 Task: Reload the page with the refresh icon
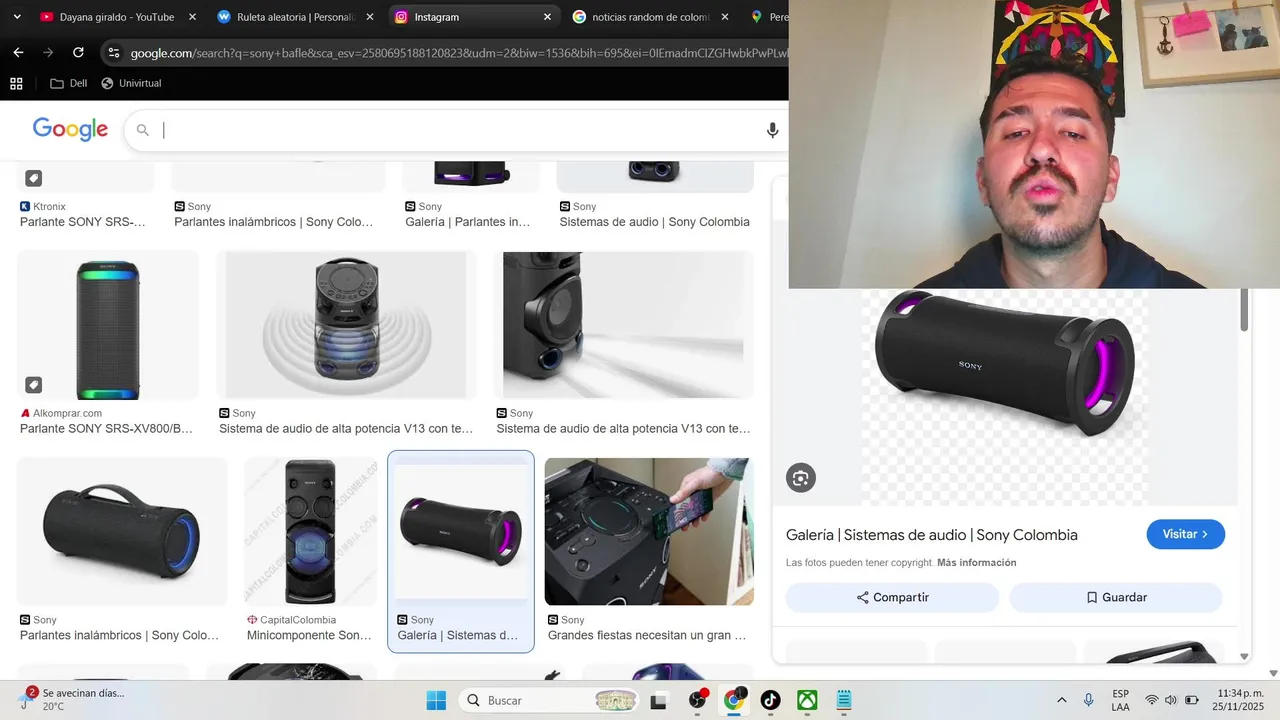coord(78,52)
